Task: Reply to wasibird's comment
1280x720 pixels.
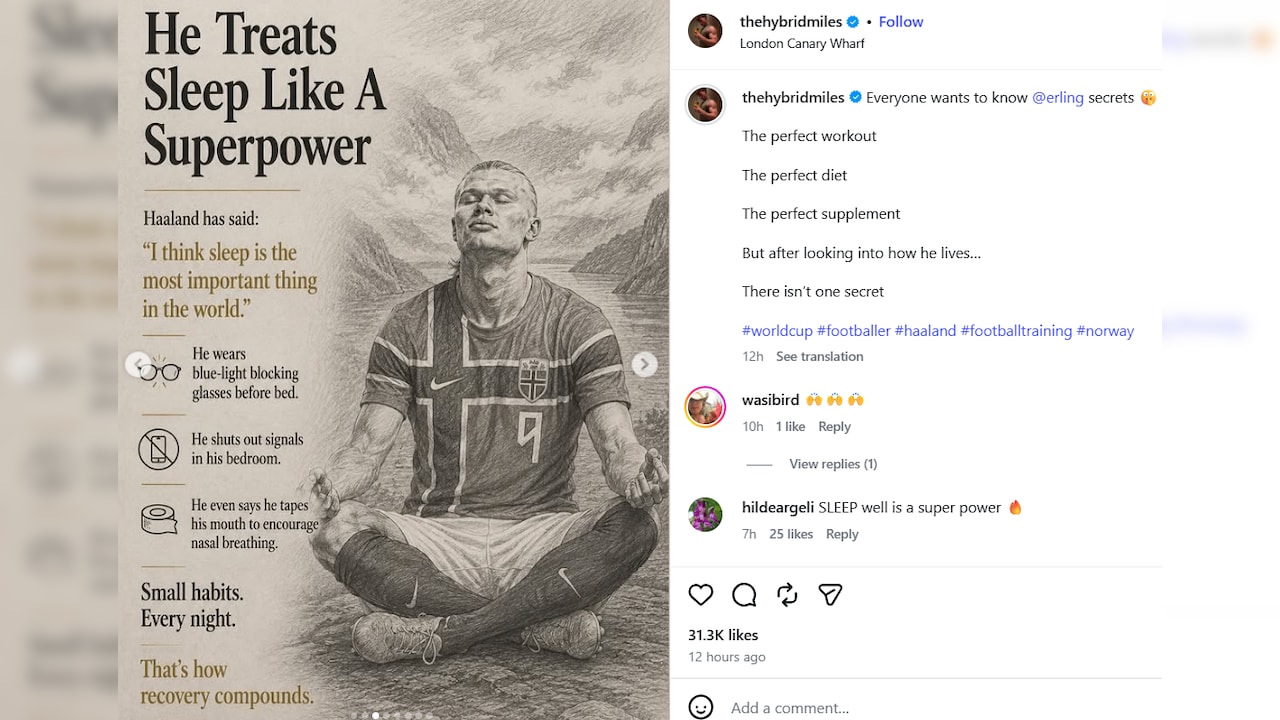Action: pyautogui.click(x=834, y=426)
